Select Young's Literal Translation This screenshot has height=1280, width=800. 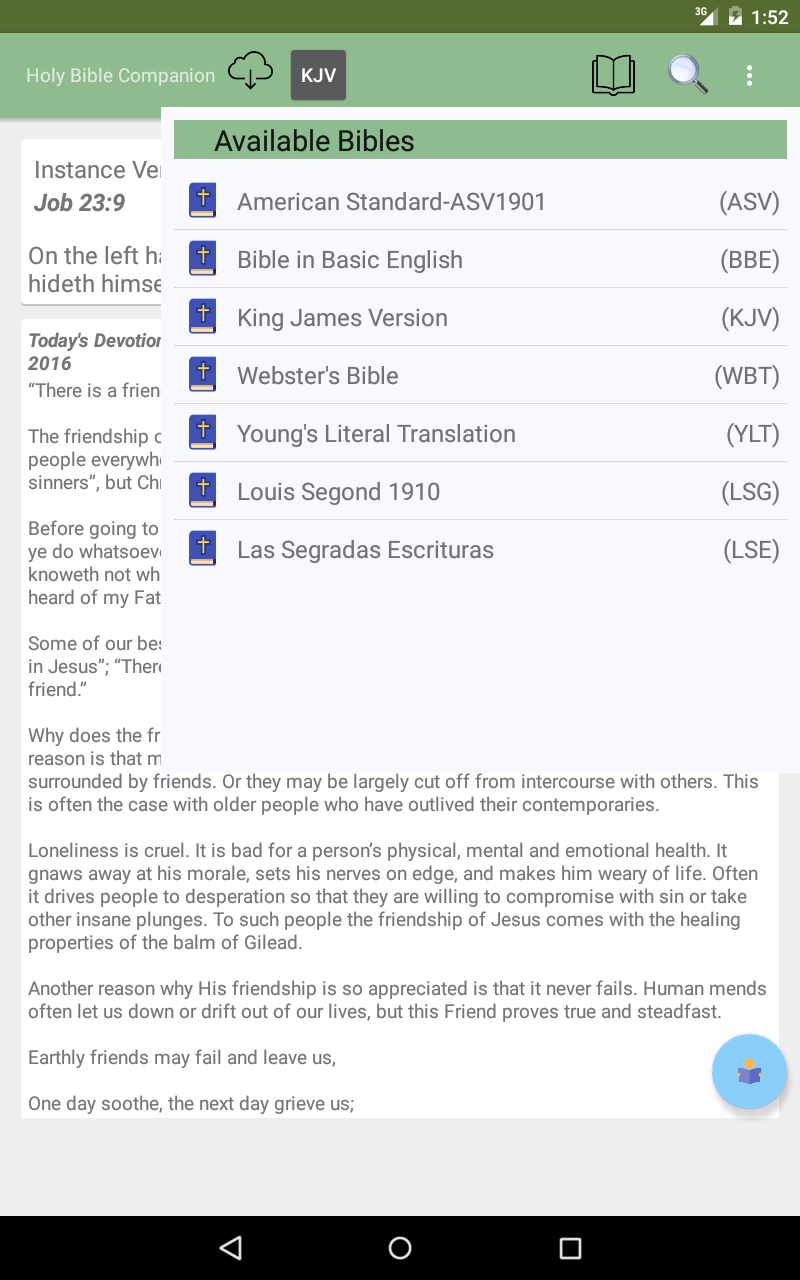(480, 433)
